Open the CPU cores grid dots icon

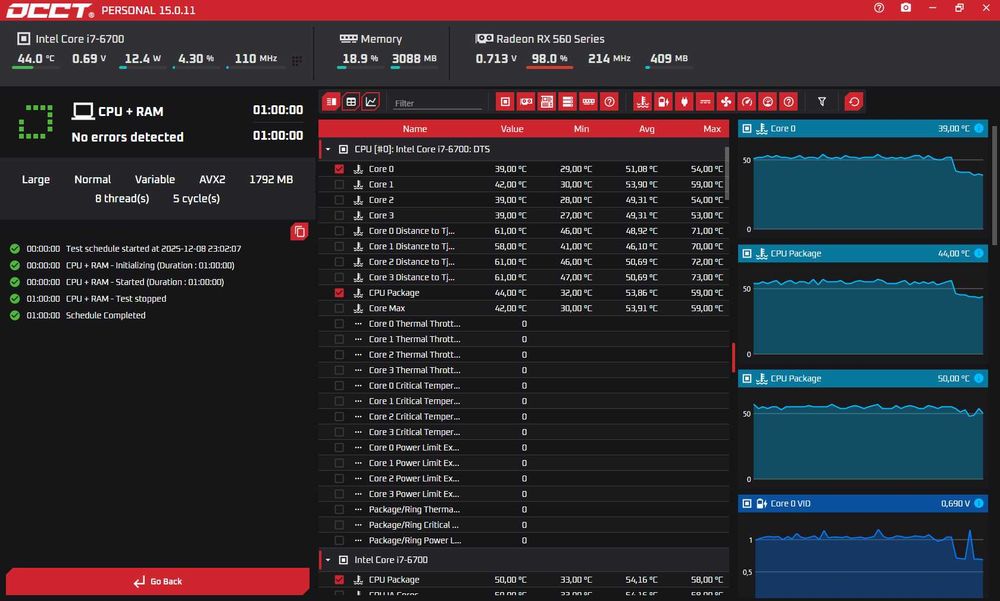coord(297,61)
